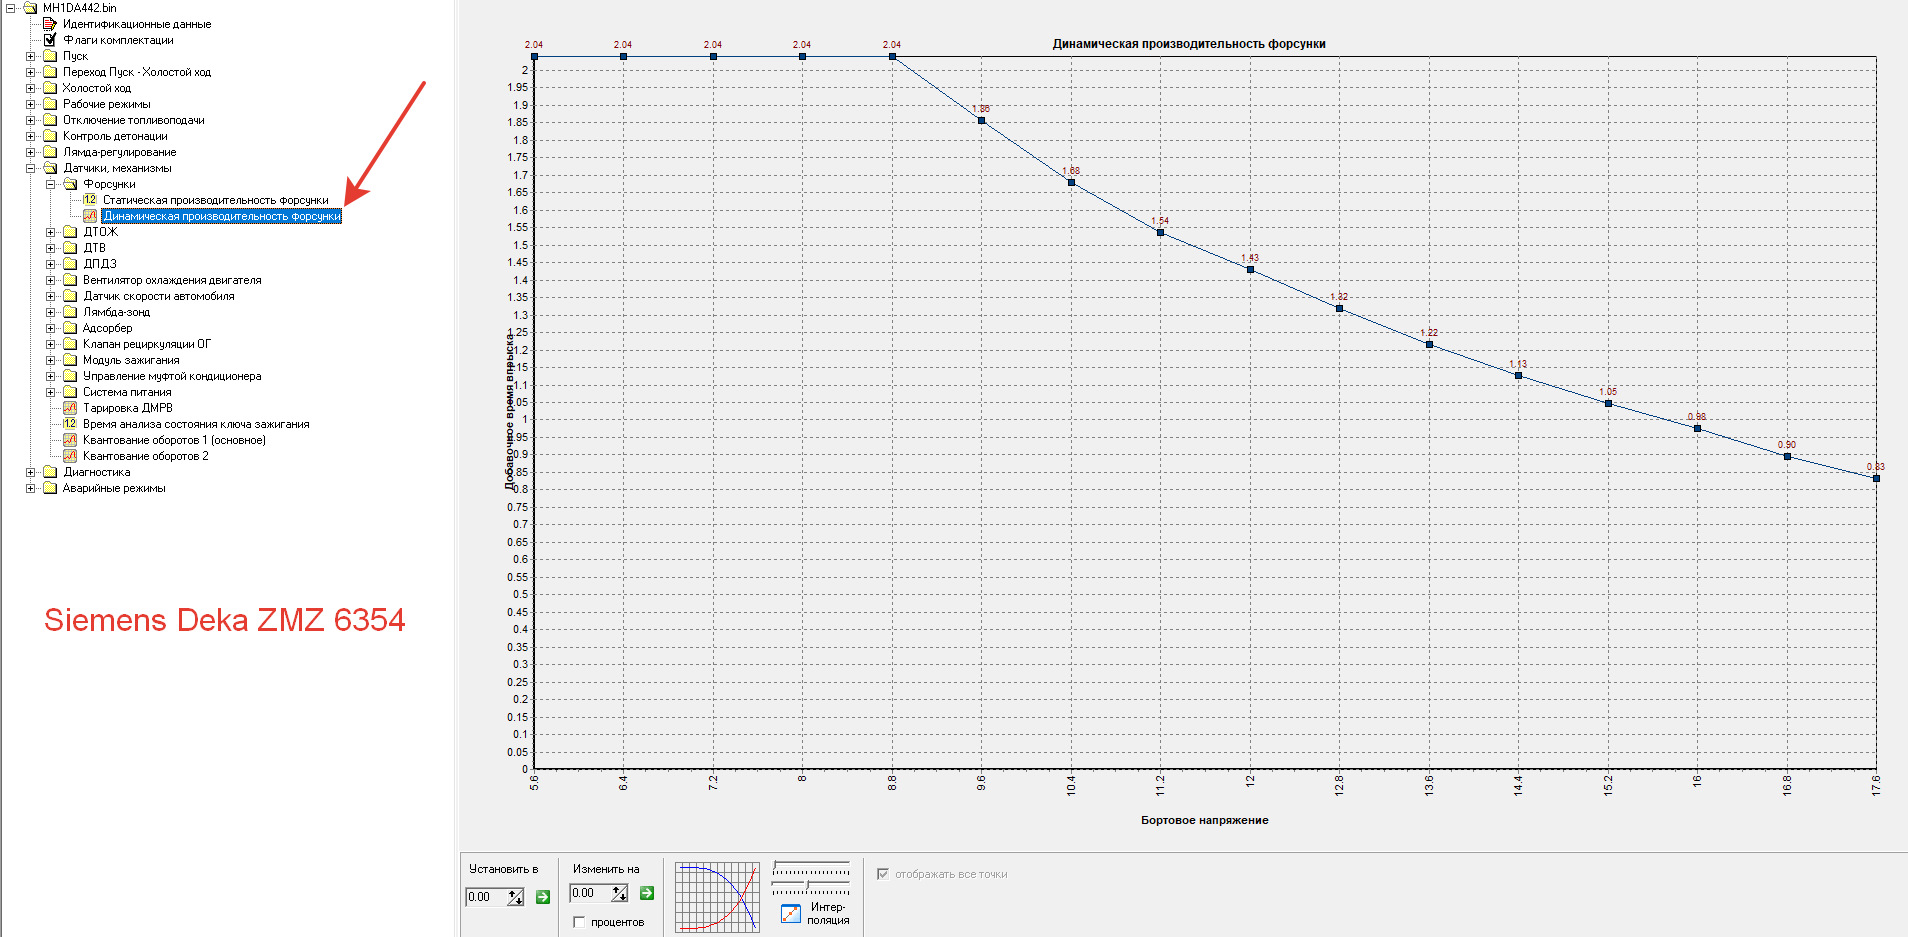Expand the Аварийные режимы node
This screenshot has width=1908, height=937.
30,488
